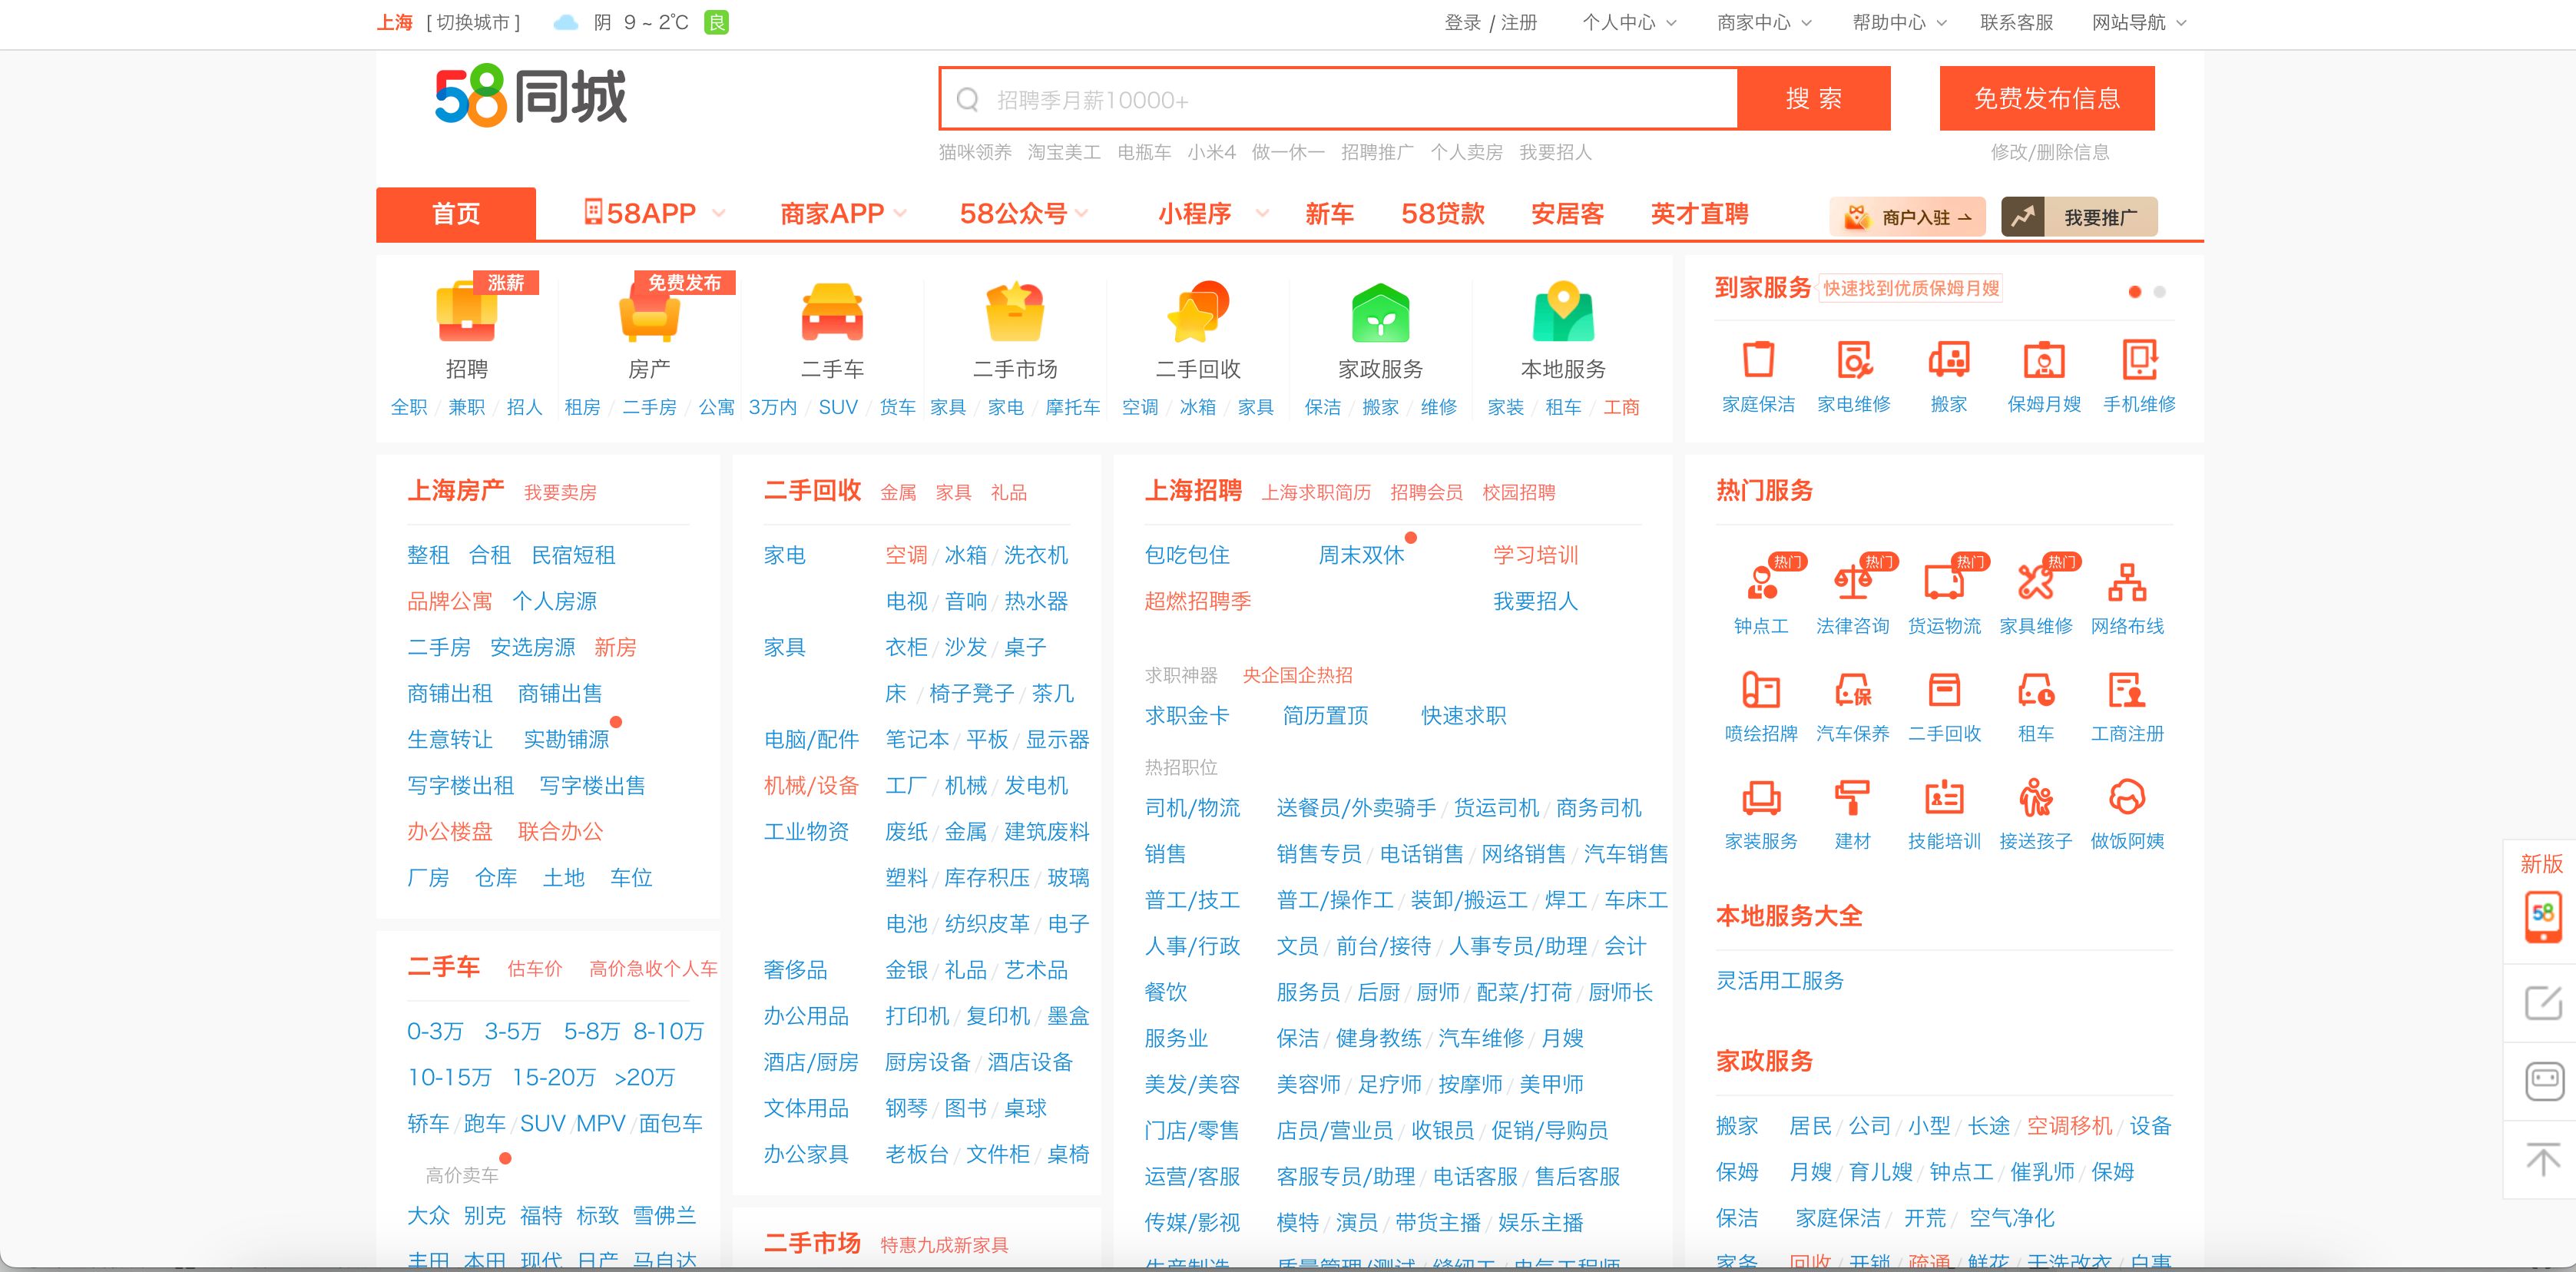The image size is (2576, 1272).
Task: Click the 保姆月嫂 service icon
Action: [2044, 359]
